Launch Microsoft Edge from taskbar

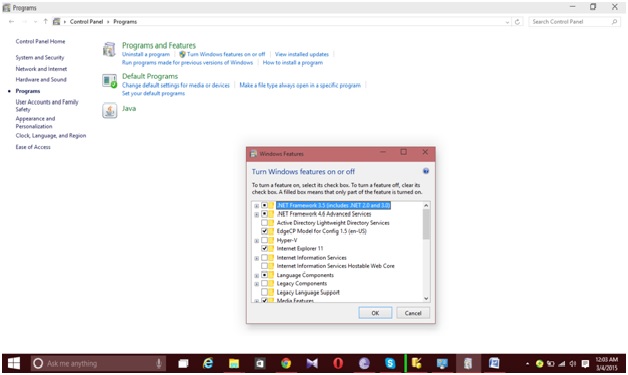click(x=208, y=363)
